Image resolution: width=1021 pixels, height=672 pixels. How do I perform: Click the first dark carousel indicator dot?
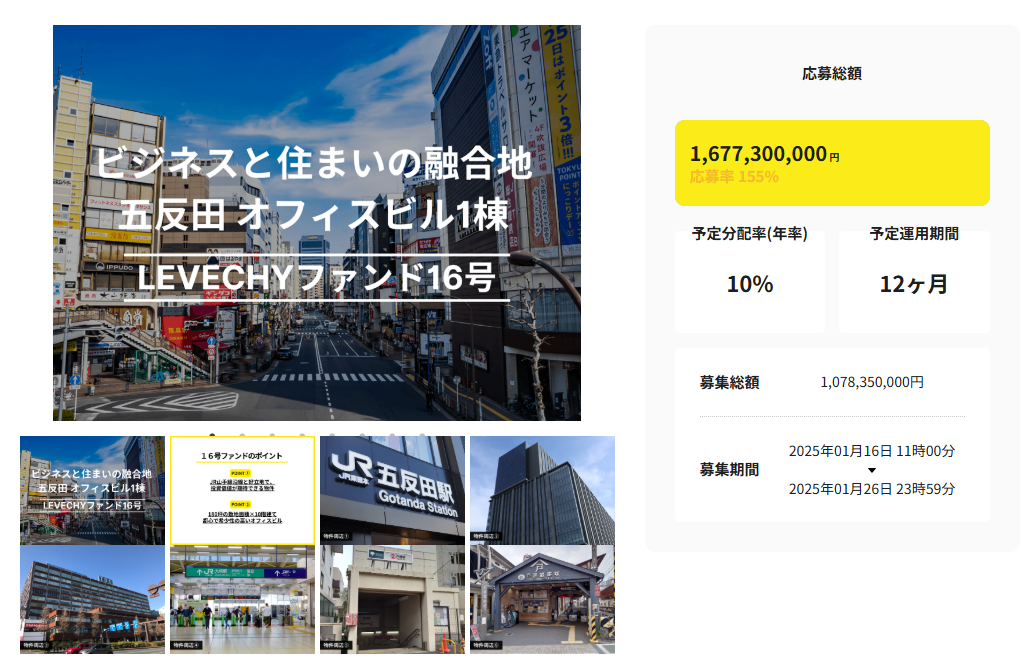212,435
